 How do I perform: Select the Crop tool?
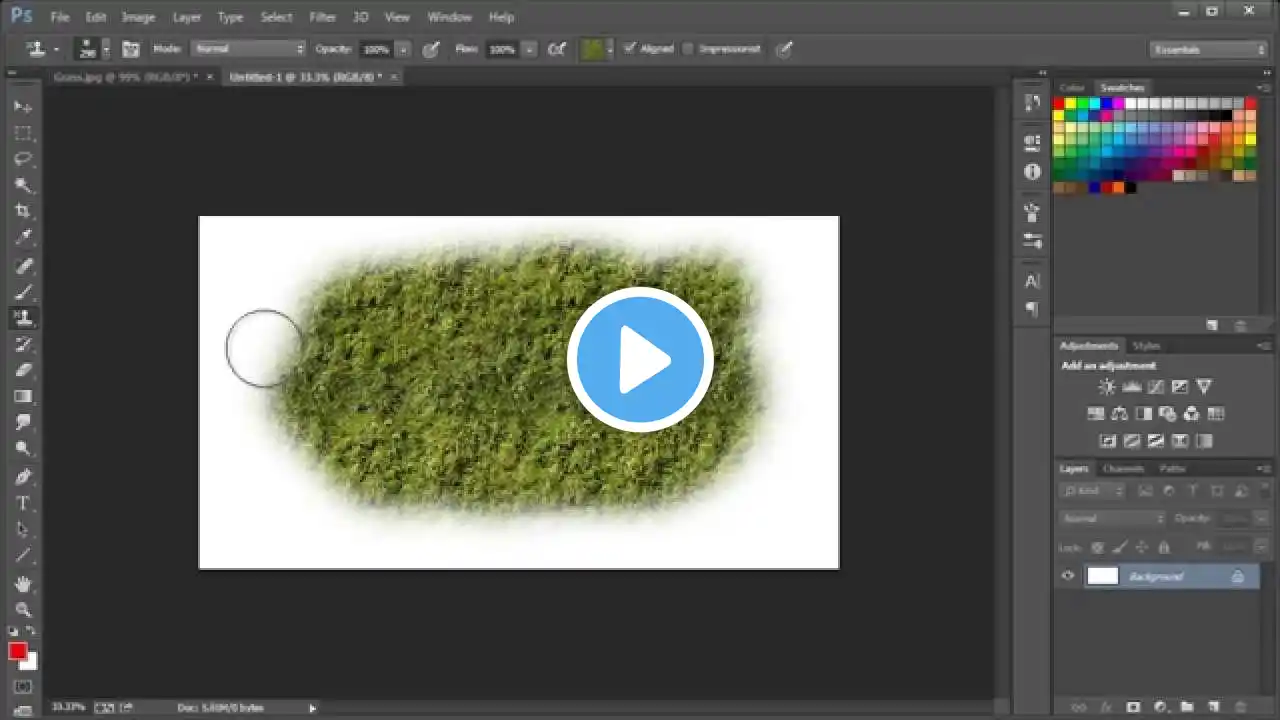tap(23, 211)
